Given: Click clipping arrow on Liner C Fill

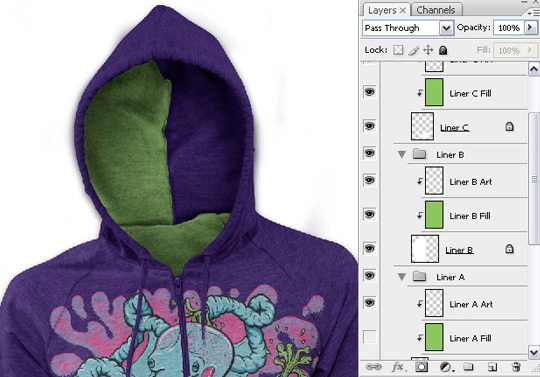Looking at the screenshot, I should [420, 93].
